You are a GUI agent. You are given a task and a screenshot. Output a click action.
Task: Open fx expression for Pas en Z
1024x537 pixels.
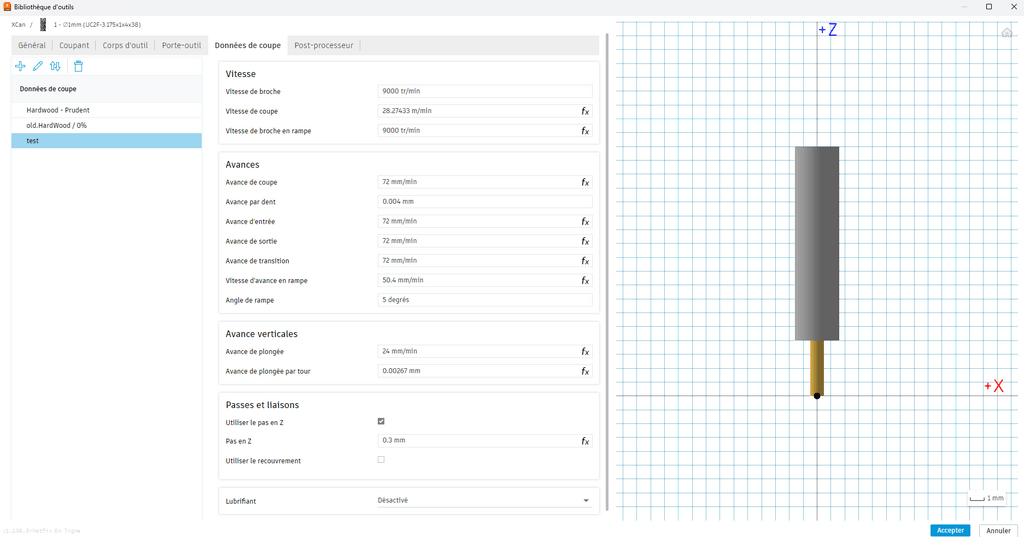pos(585,441)
